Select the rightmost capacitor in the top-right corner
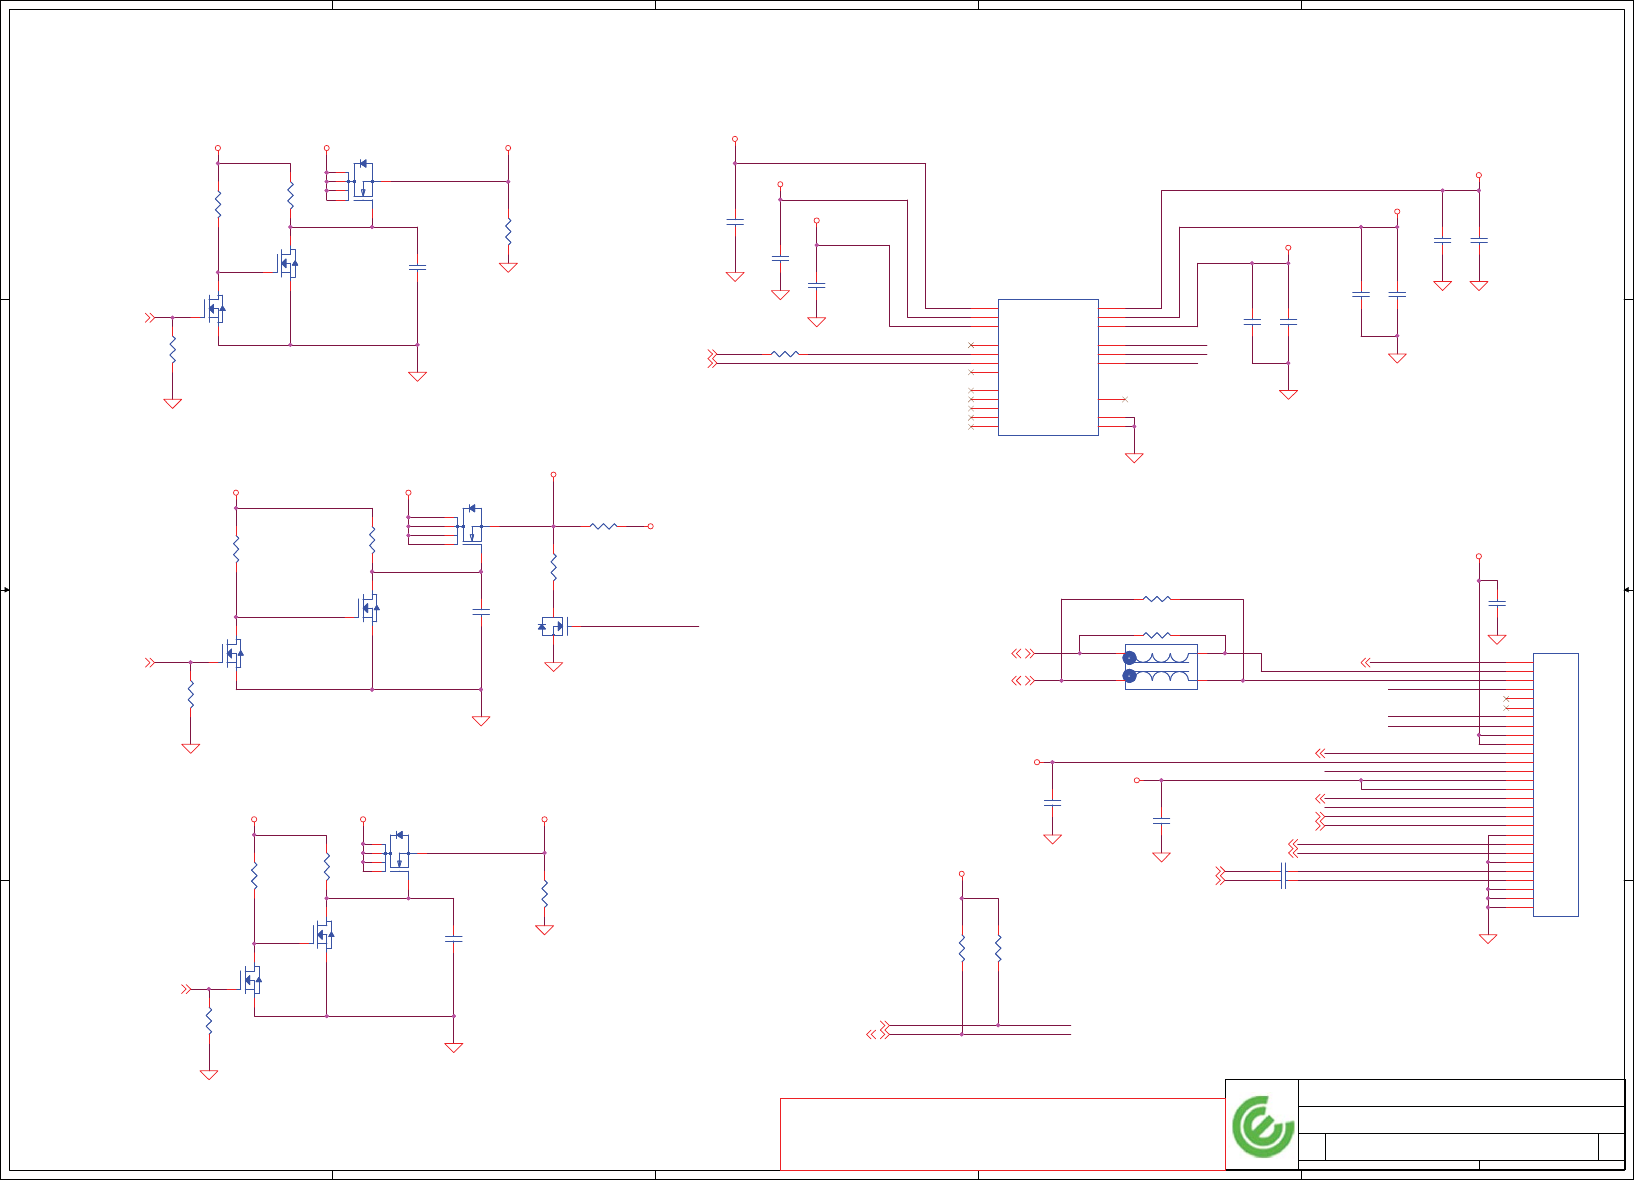This screenshot has width=1634, height=1180. click(1479, 240)
